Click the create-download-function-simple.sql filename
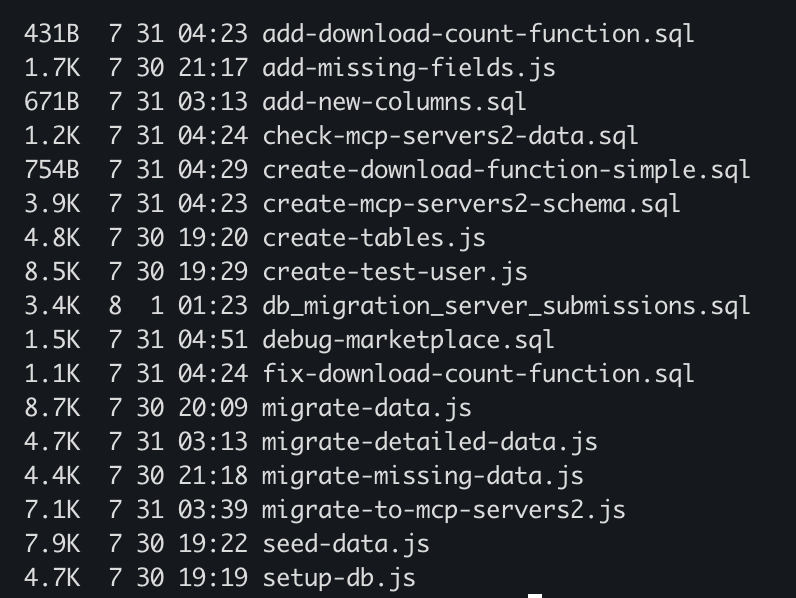 coord(506,169)
